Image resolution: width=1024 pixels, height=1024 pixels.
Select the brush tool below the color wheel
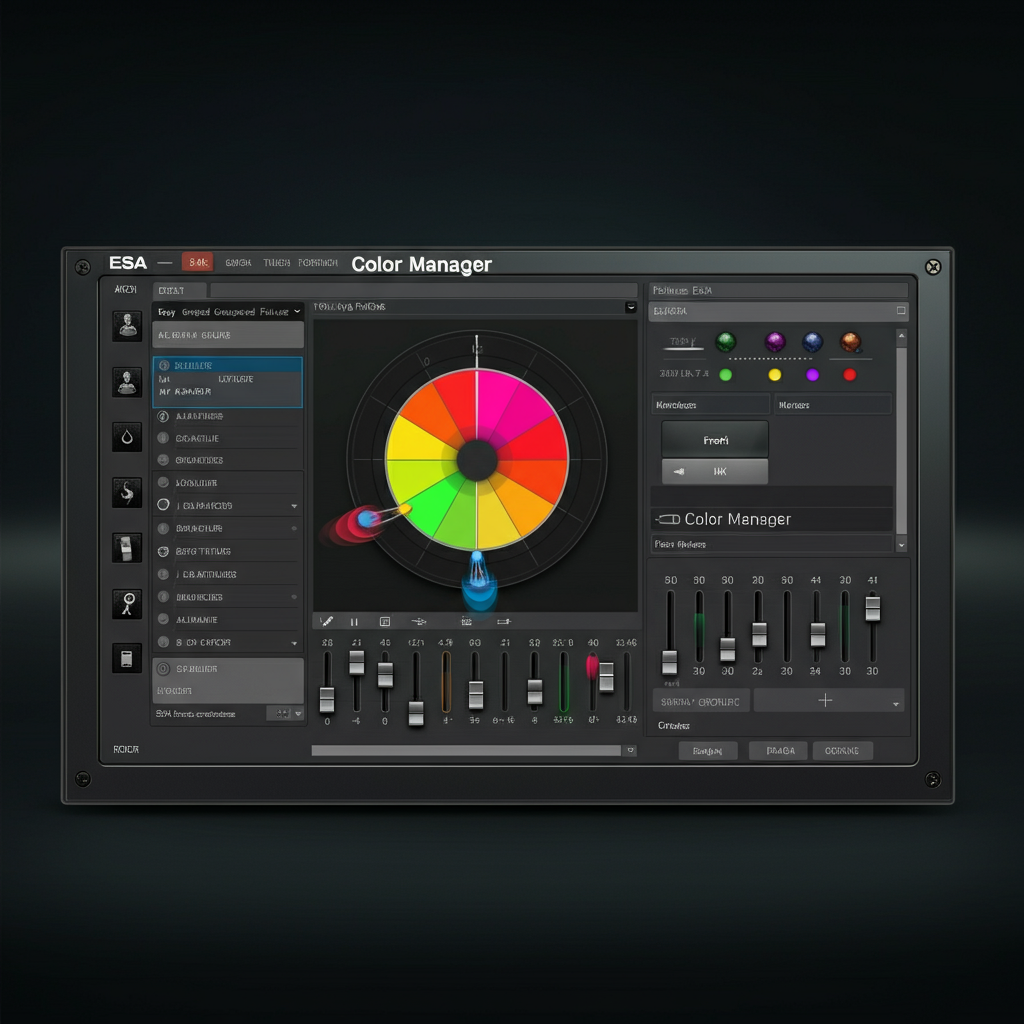[327, 621]
